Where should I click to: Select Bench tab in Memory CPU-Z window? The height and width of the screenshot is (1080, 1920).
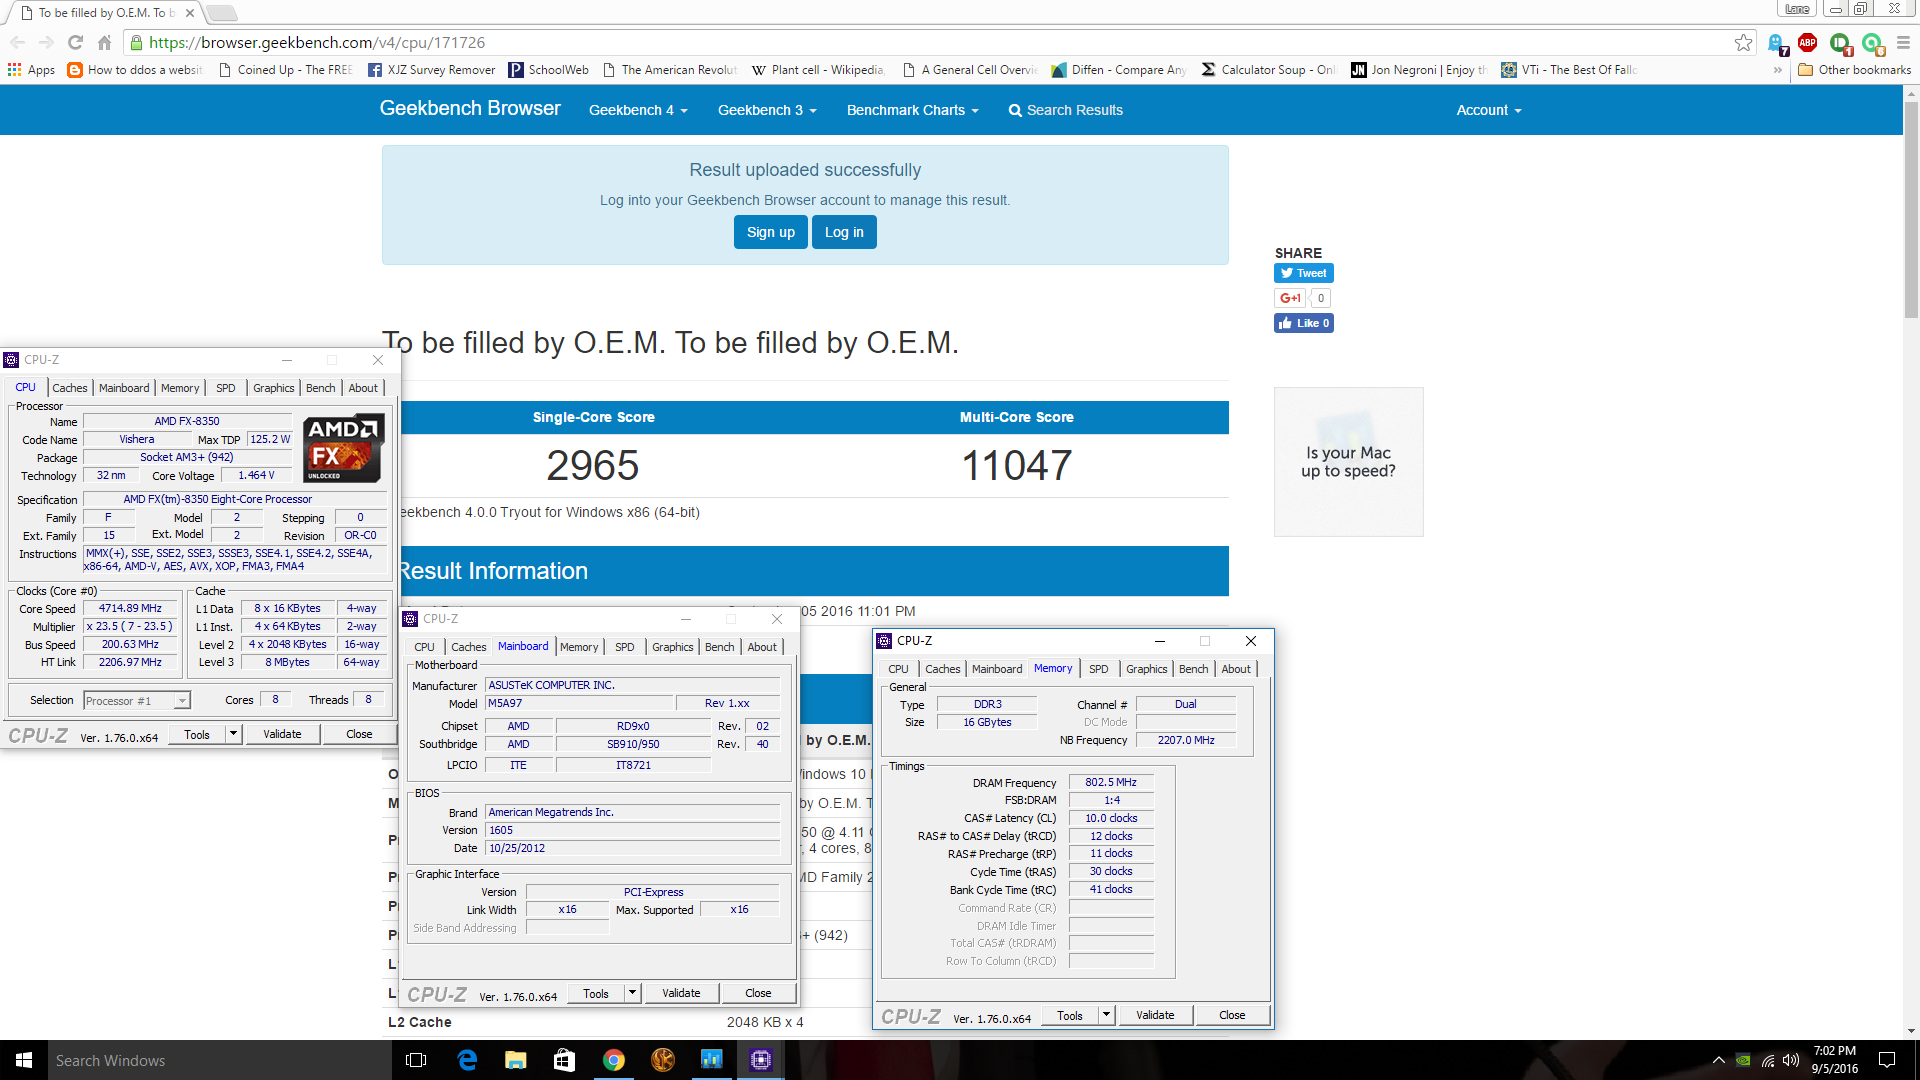click(x=1193, y=669)
